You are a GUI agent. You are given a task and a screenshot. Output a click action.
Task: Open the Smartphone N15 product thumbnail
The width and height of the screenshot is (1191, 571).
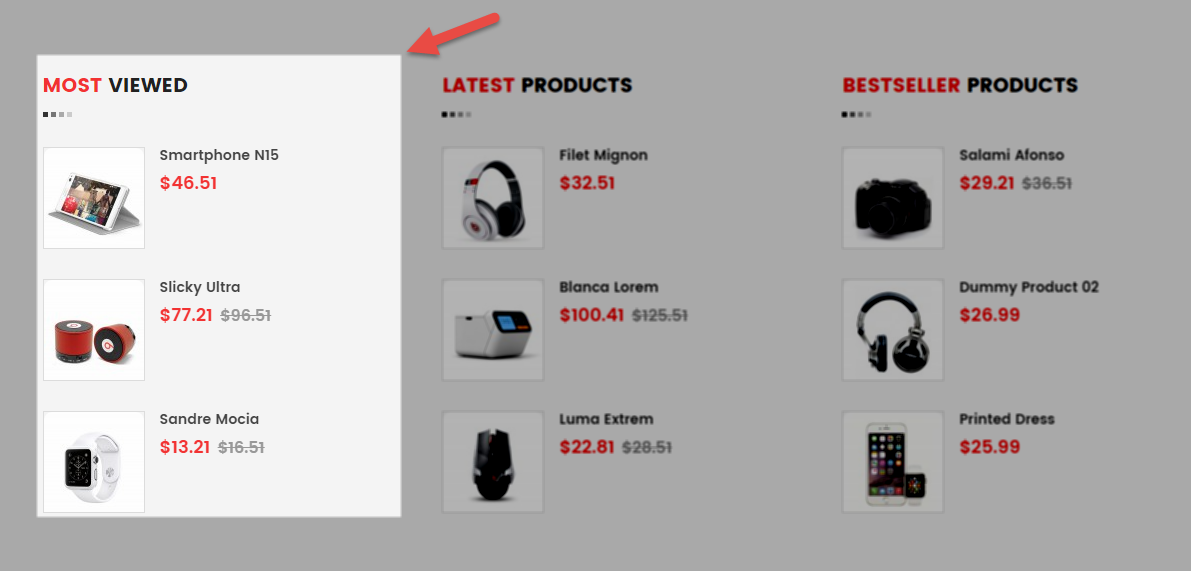tap(94, 197)
